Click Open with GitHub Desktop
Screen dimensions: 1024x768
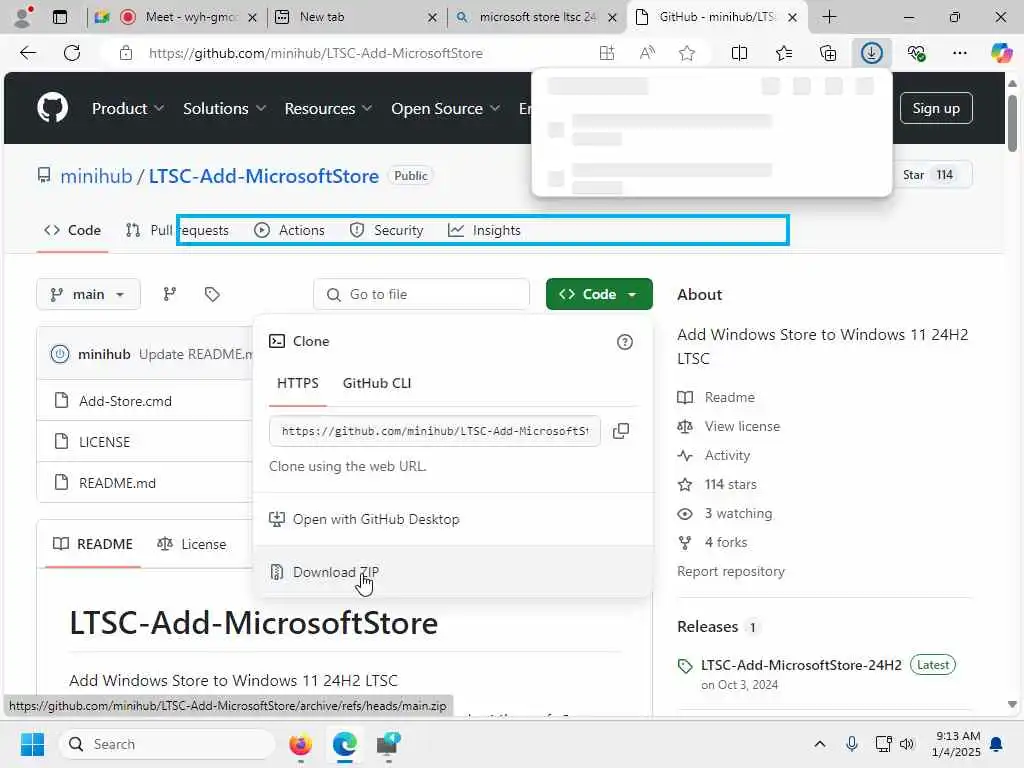[453, 519]
